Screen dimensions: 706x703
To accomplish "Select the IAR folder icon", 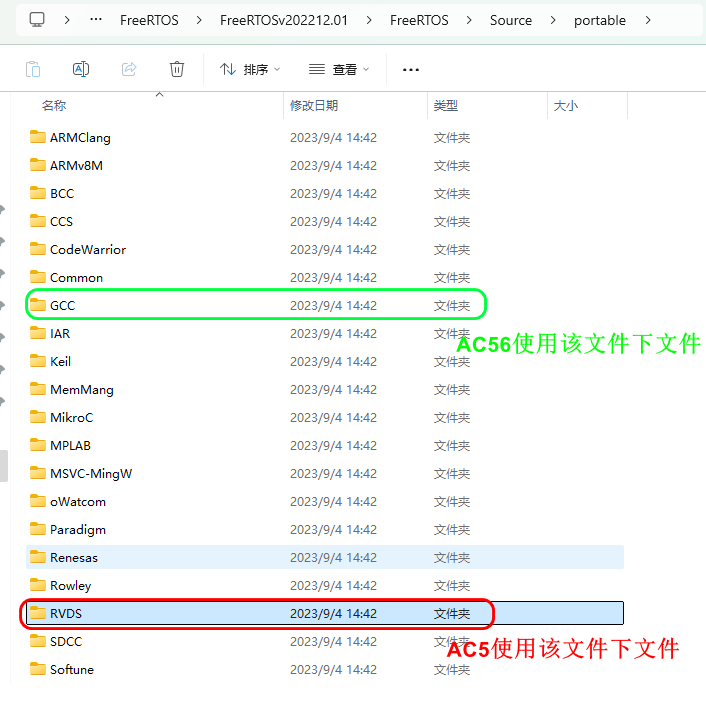I will coord(38,333).
